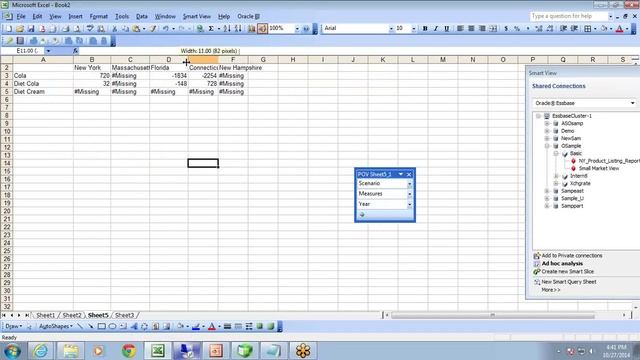Click the horizontal scrollbar thumb
The image size is (640, 360).
[493, 315]
